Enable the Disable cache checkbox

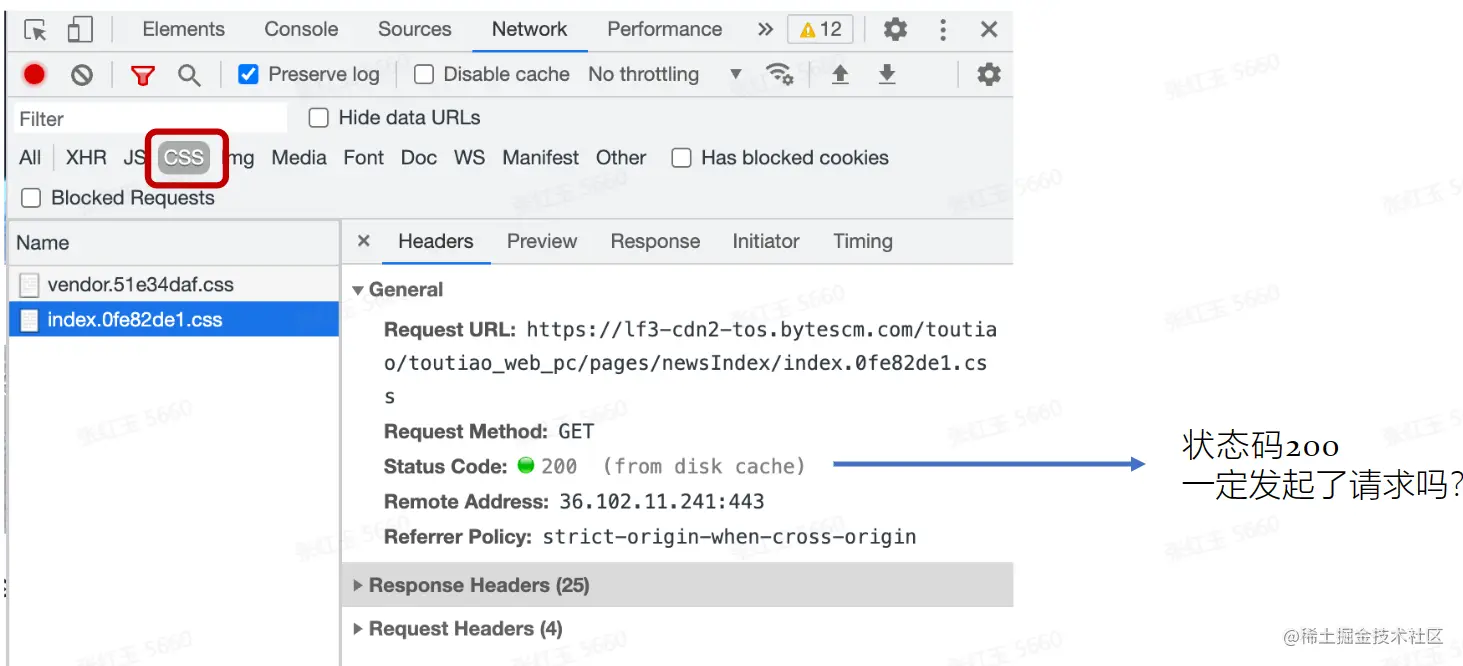point(424,74)
